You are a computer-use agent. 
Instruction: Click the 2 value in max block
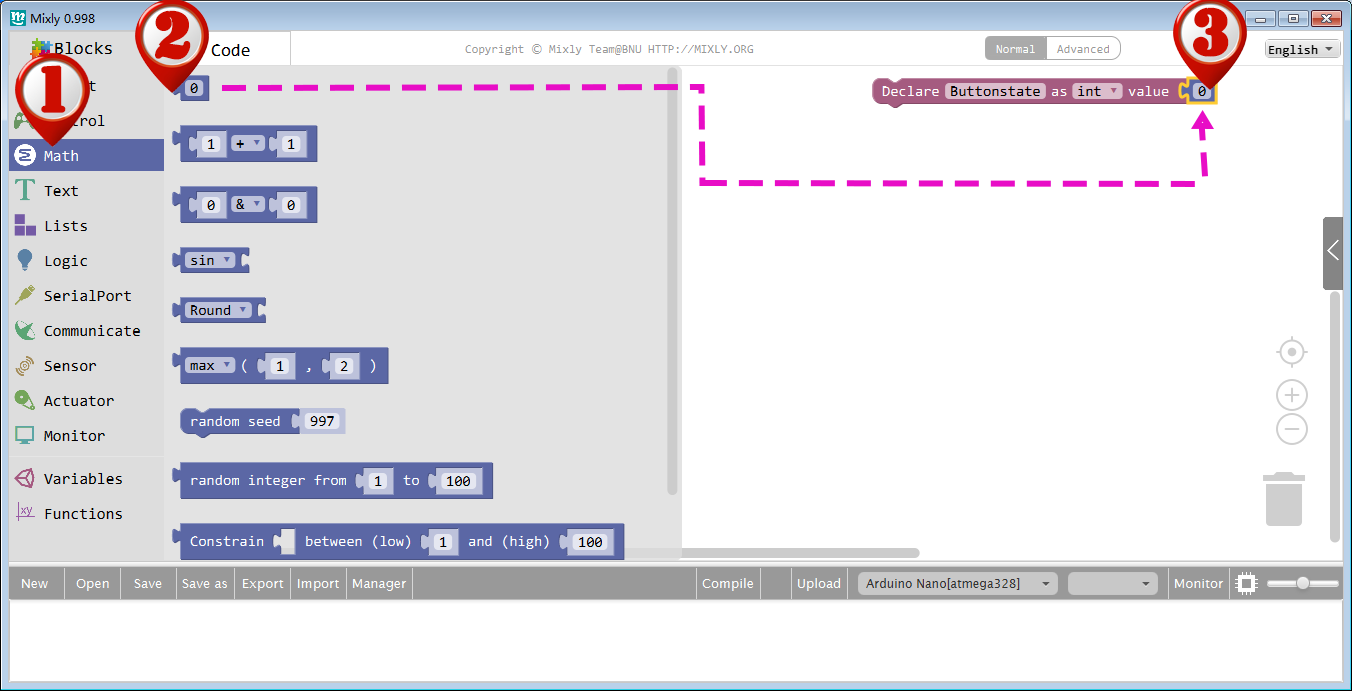point(344,366)
